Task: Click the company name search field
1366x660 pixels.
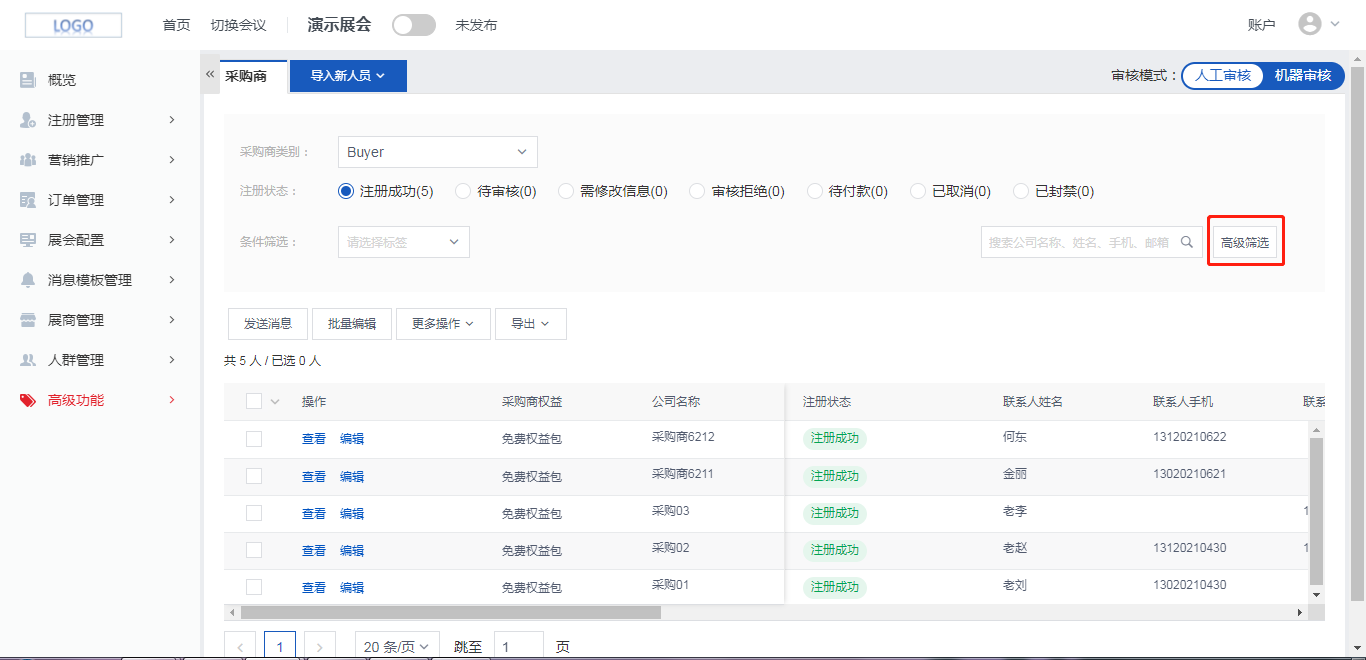Action: (x=1091, y=242)
